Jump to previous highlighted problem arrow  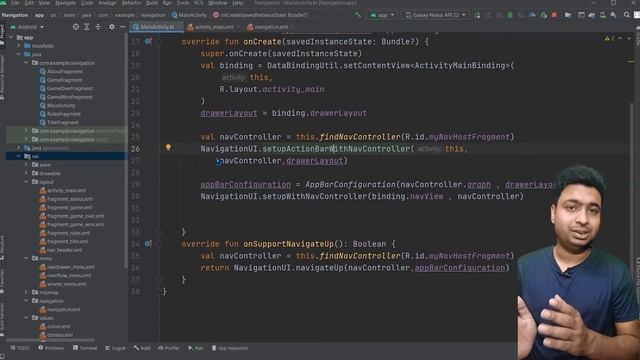point(620,38)
